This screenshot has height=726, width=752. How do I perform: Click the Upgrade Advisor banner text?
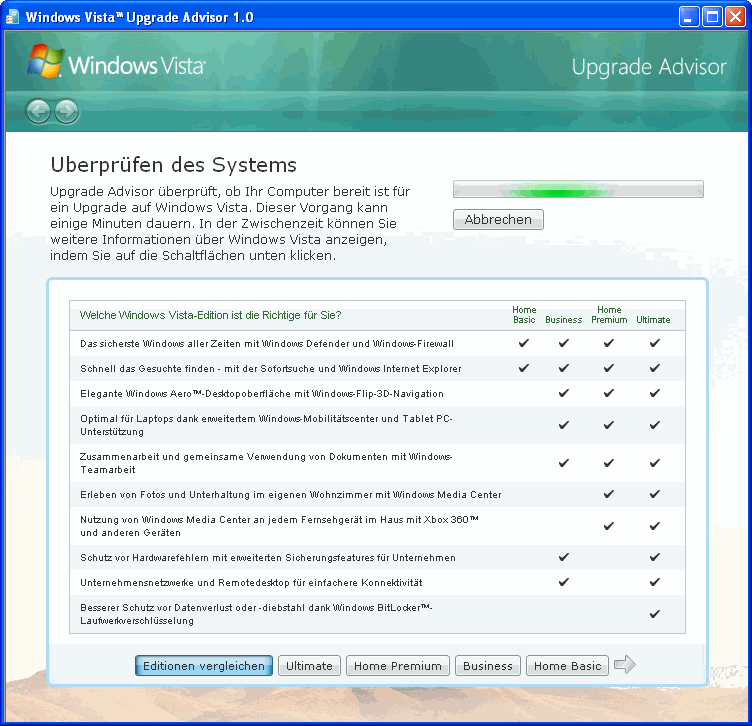(649, 67)
